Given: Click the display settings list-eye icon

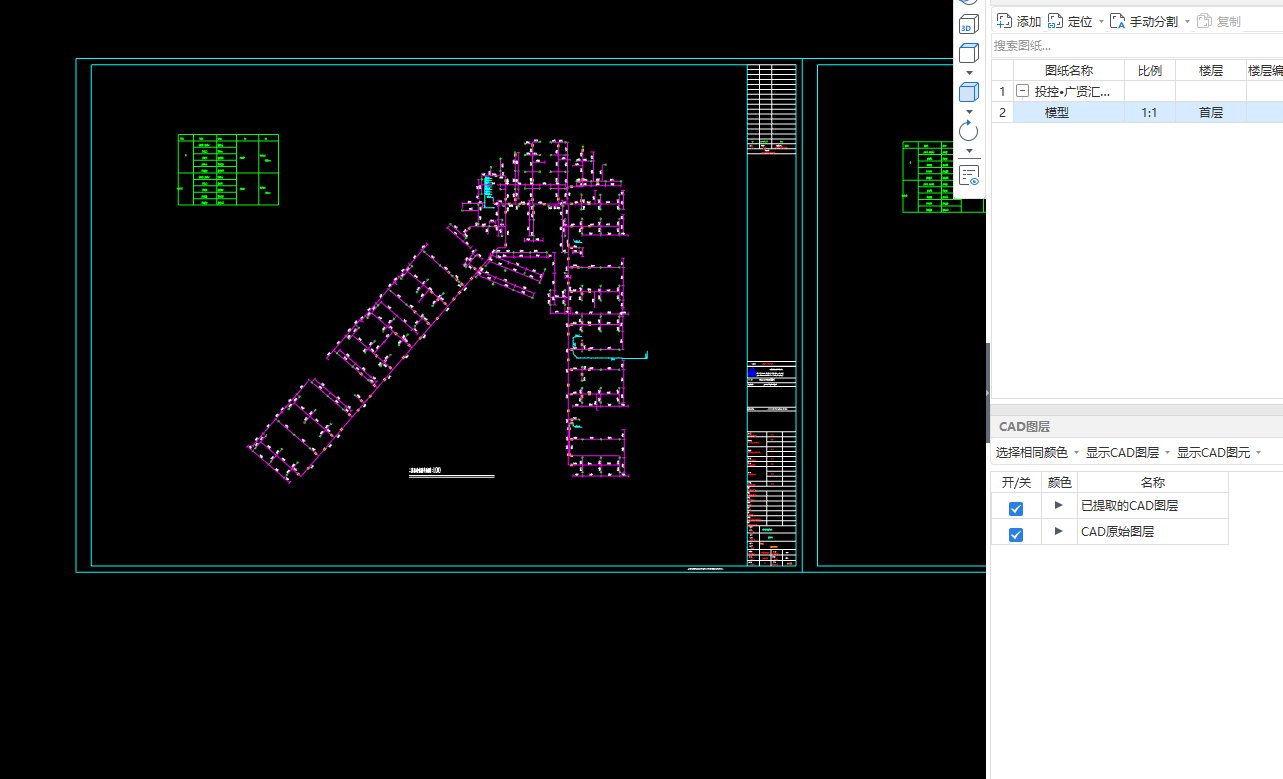Looking at the screenshot, I should 969,175.
